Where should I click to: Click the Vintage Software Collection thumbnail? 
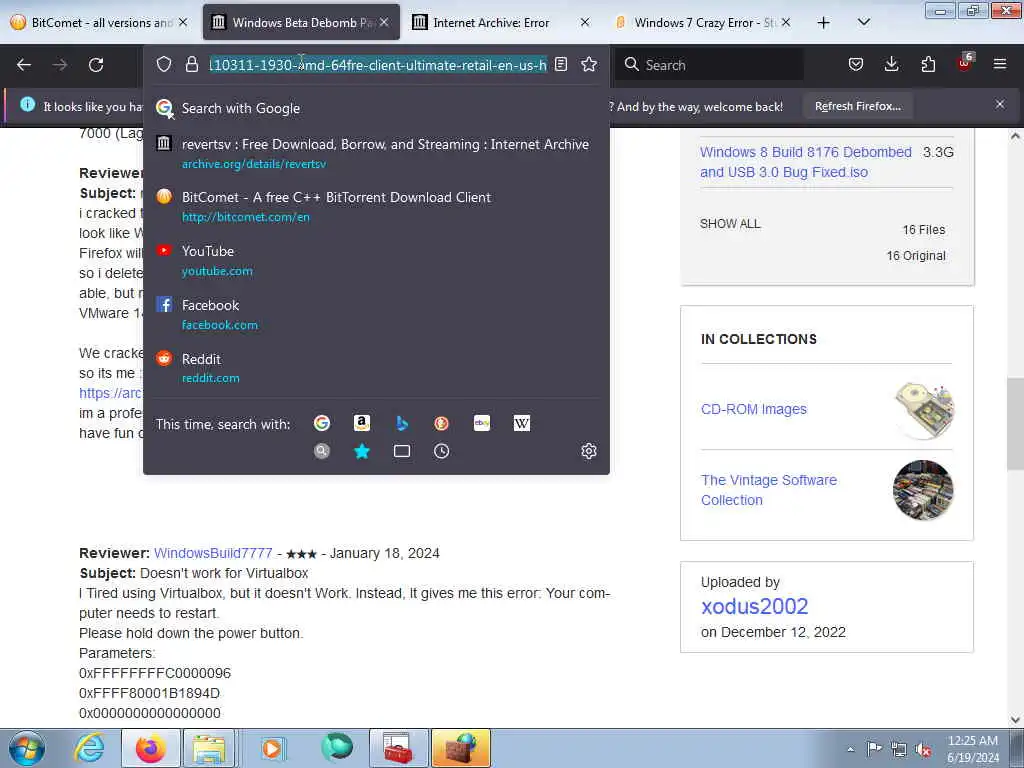point(923,490)
